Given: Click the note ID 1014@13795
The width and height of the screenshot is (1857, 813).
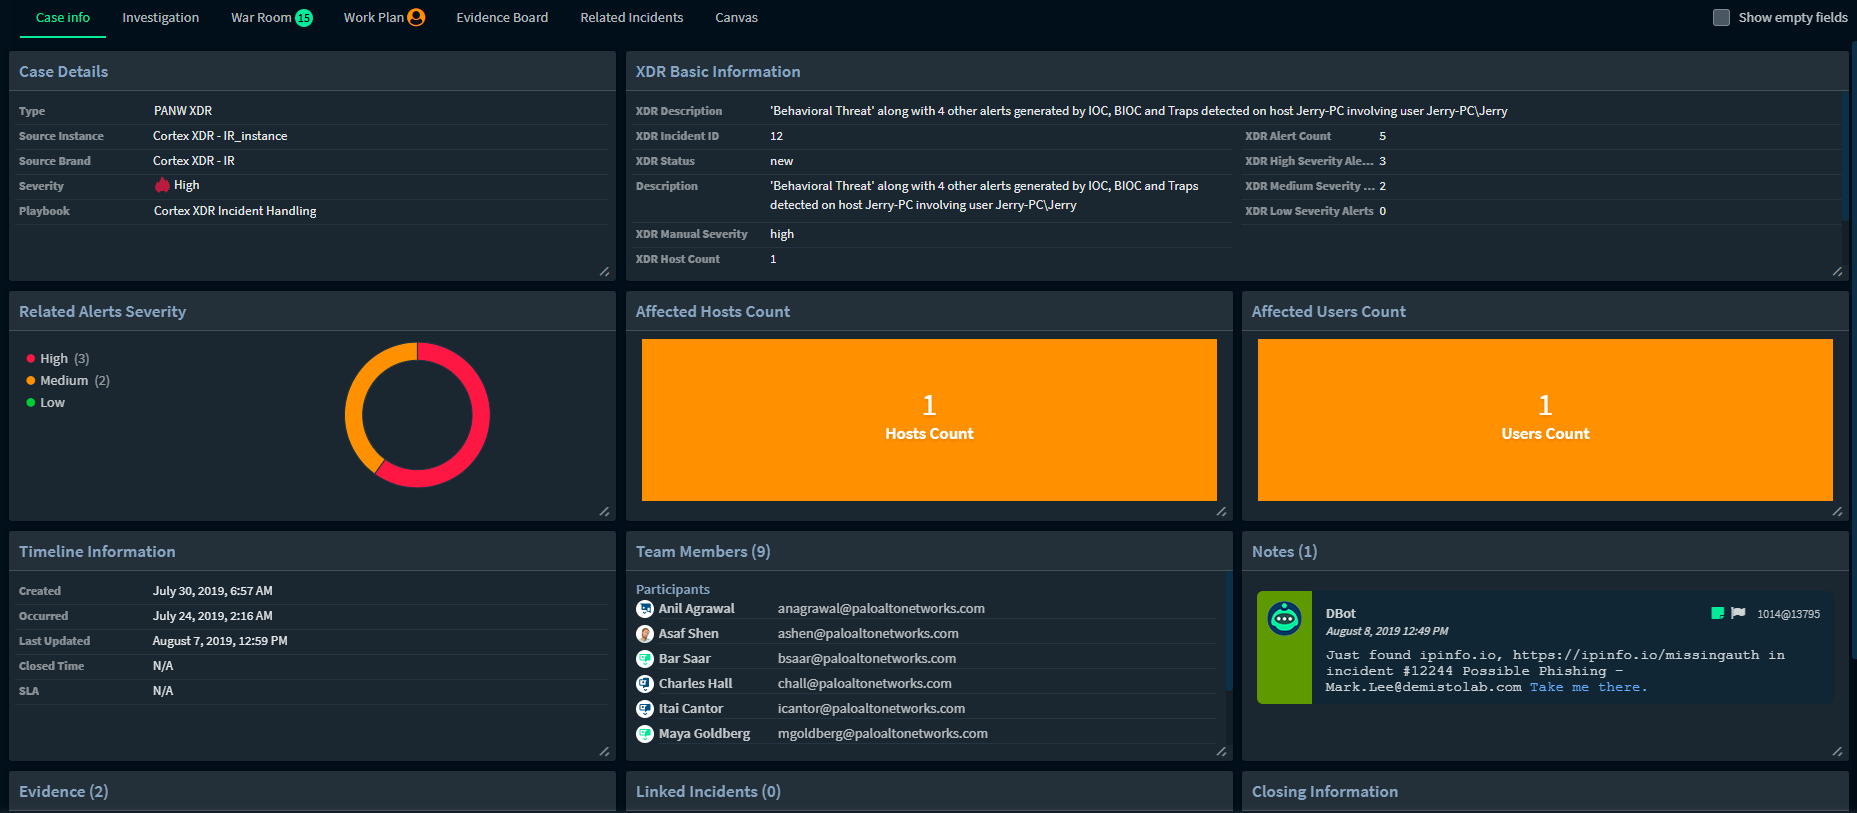Looking at the screenshot, I should (x=1788, y=614).
